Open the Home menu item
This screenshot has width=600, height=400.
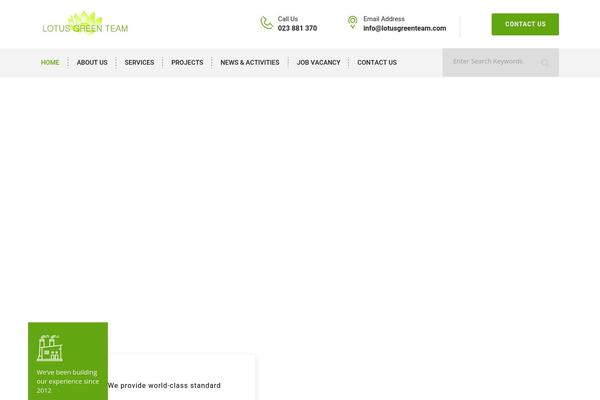(x=50, y=62)
